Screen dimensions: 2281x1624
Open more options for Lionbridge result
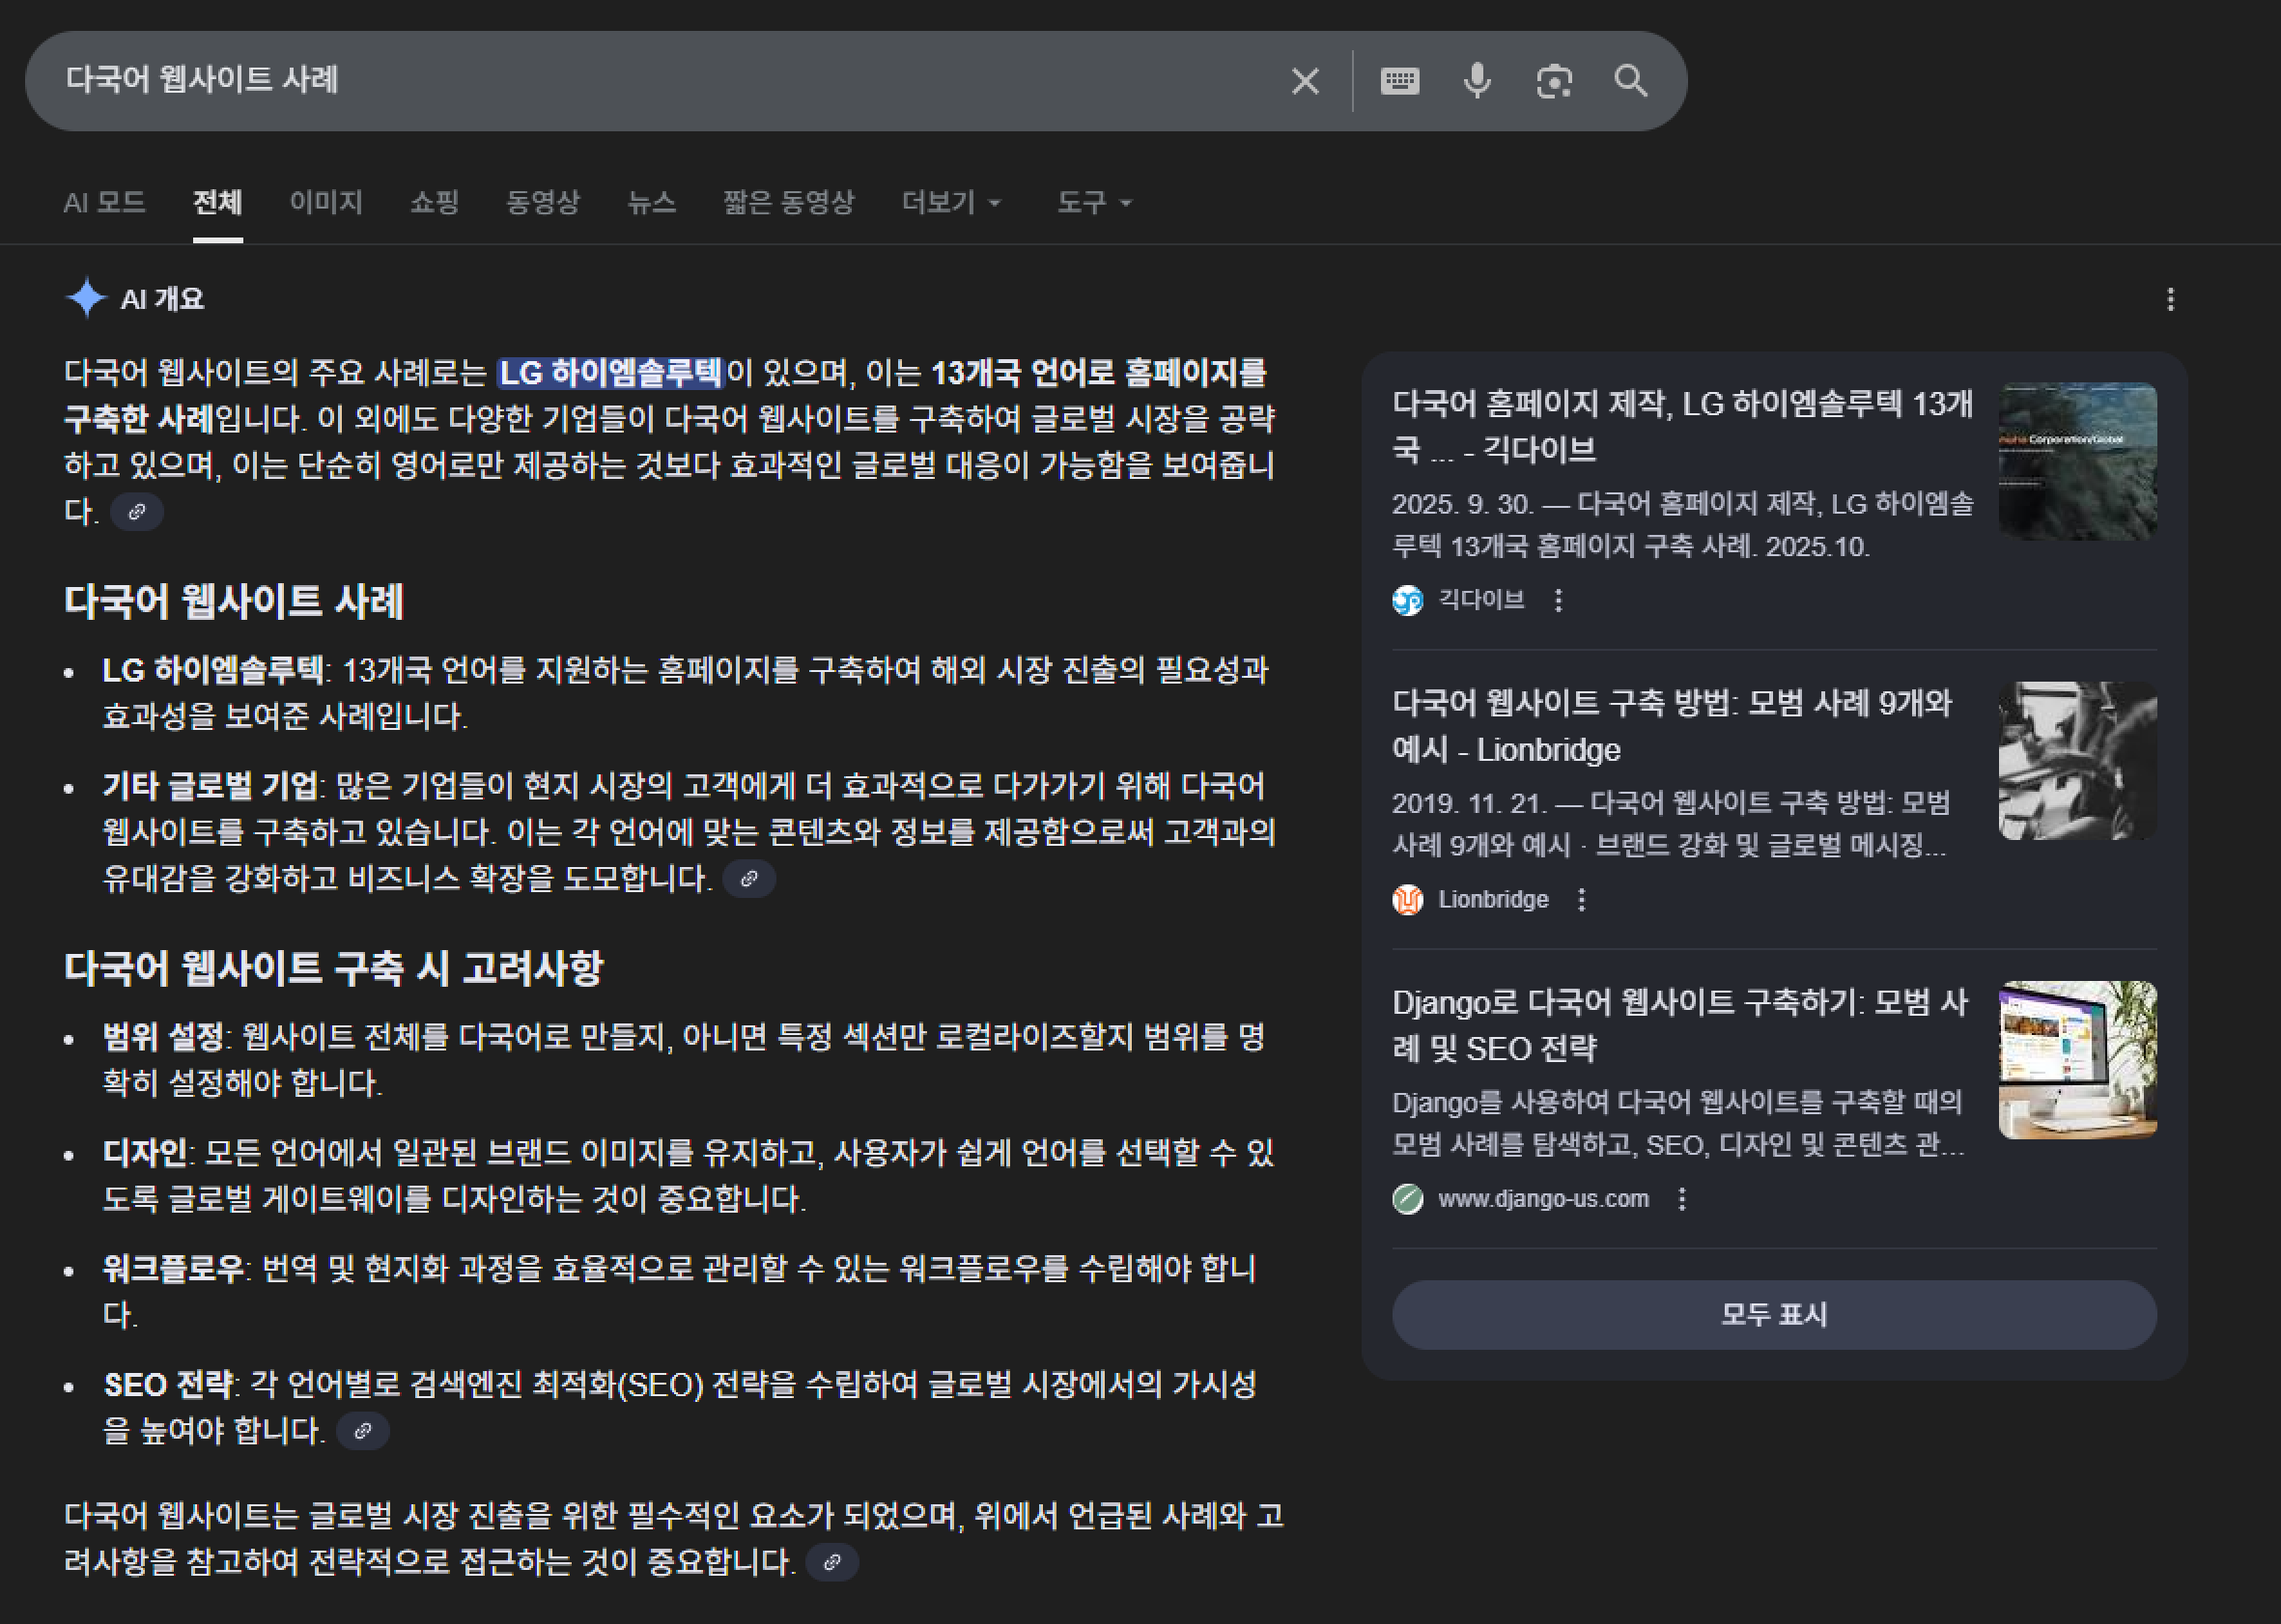point(1581,900)
